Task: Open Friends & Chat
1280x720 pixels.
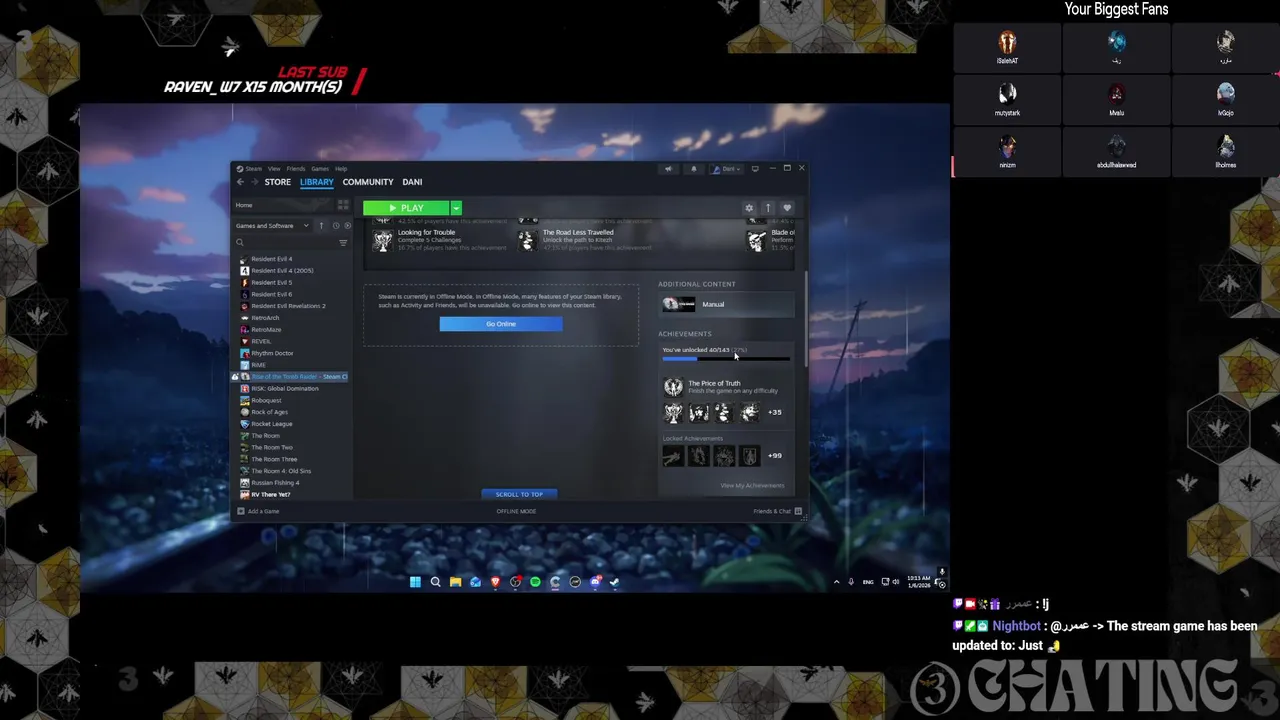Action: 777,511
